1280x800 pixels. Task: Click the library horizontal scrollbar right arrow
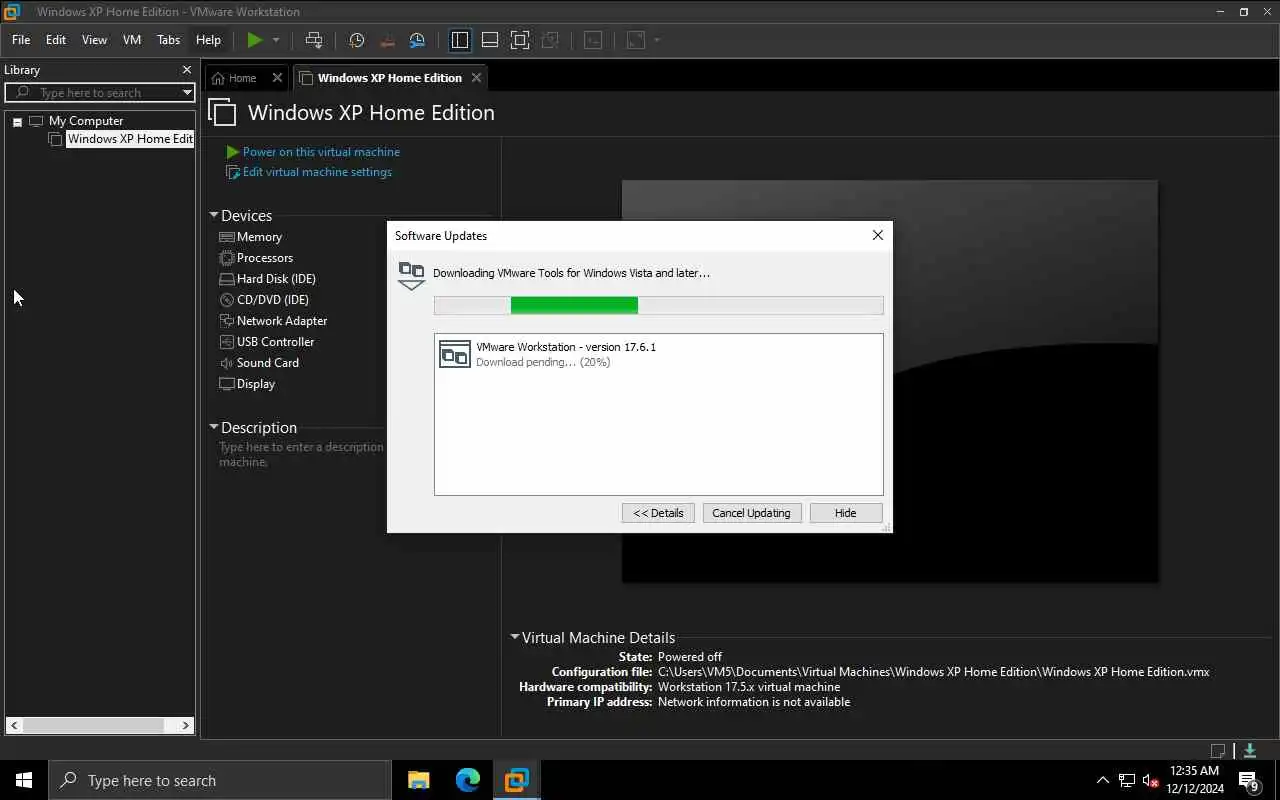185,726
